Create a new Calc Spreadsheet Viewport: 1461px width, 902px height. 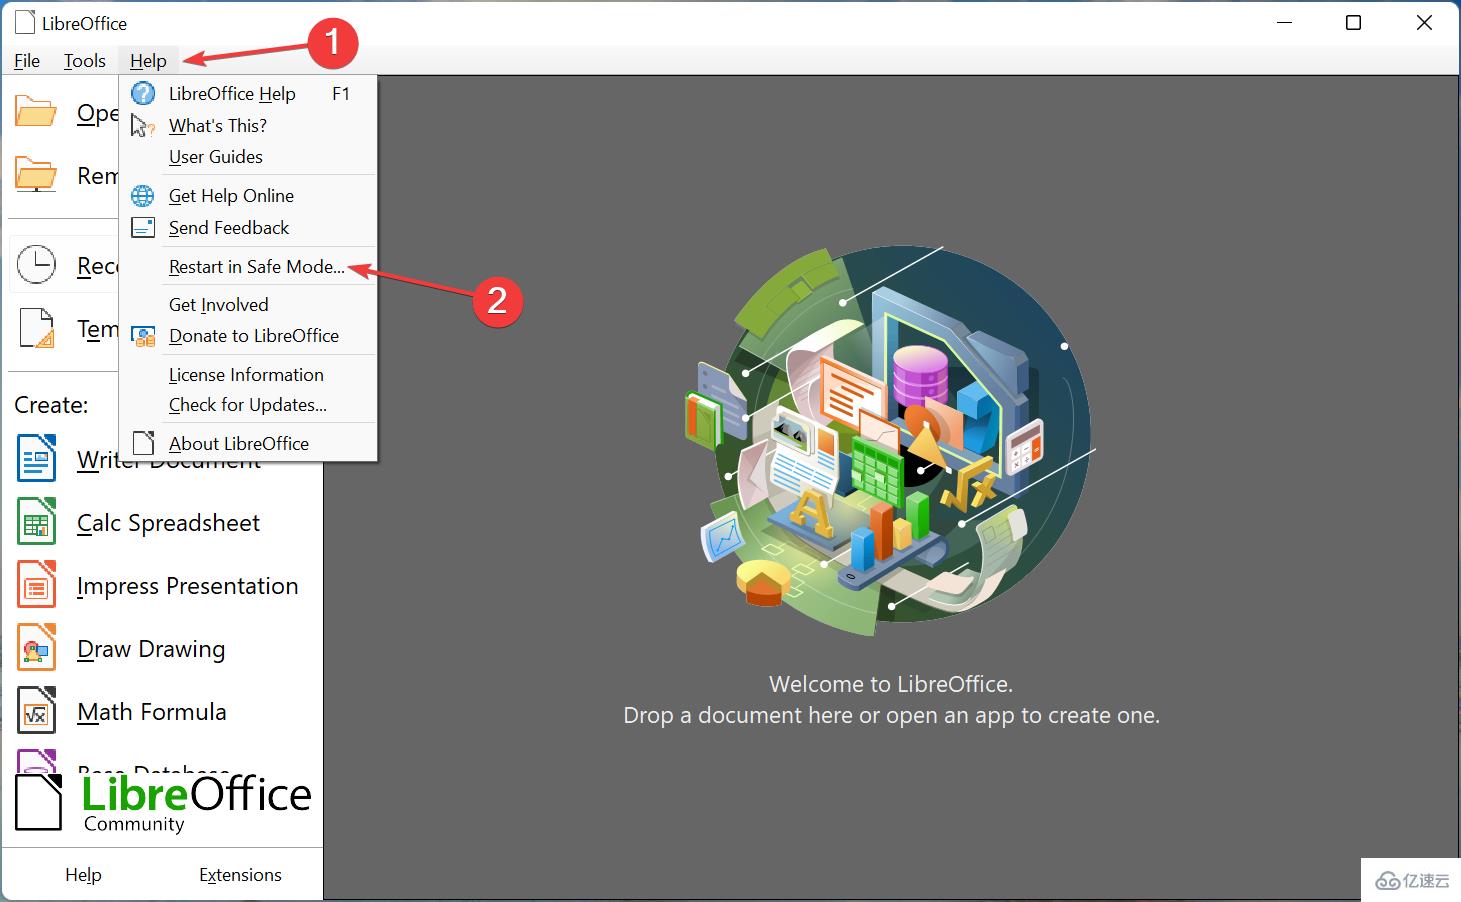coord(168,523)
